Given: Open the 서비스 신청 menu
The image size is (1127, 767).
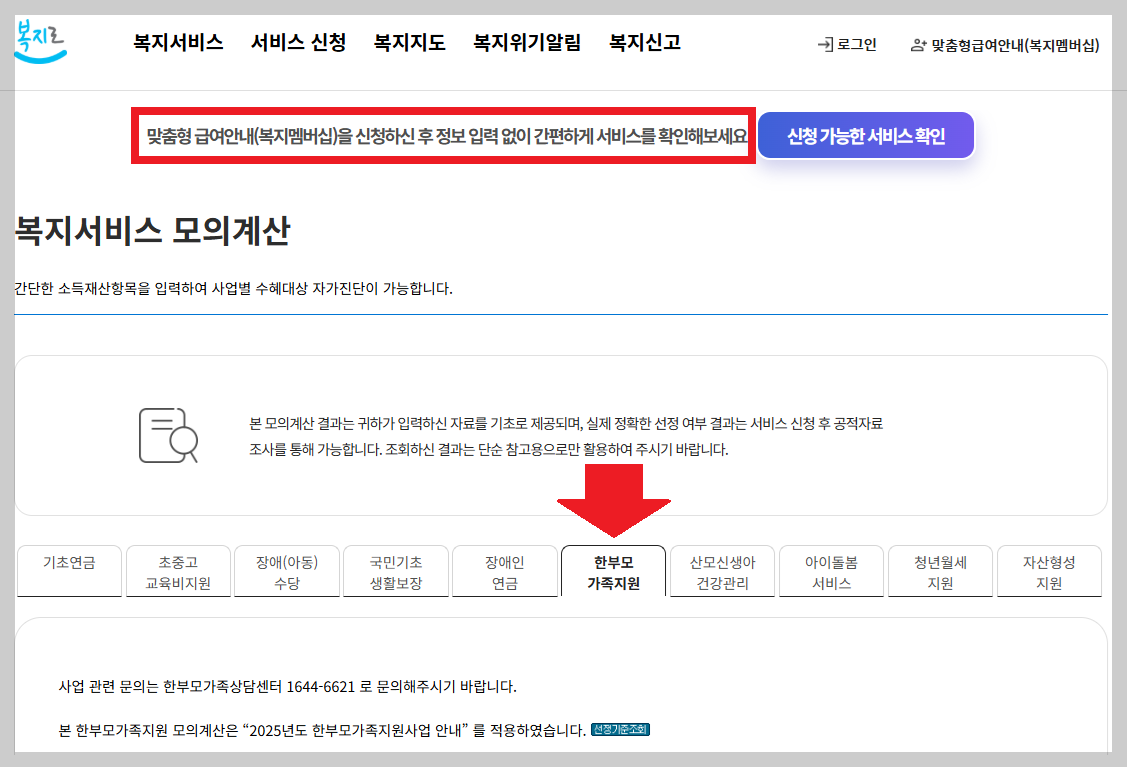Looking at the screenshot, I should click(x=298, y=42).
